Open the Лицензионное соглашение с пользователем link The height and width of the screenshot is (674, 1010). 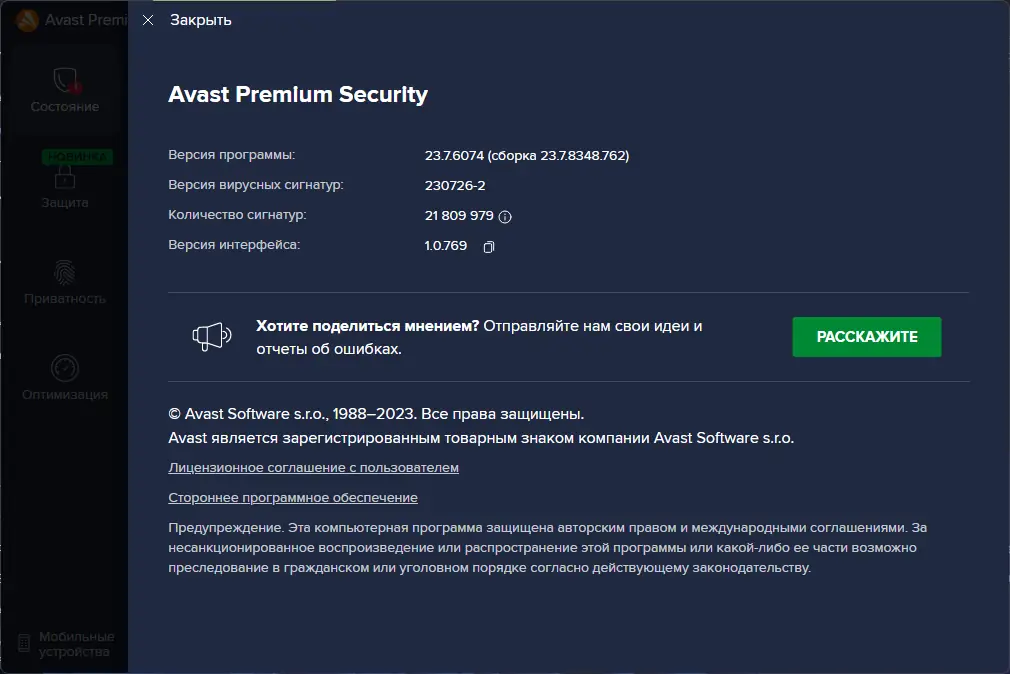314,467
